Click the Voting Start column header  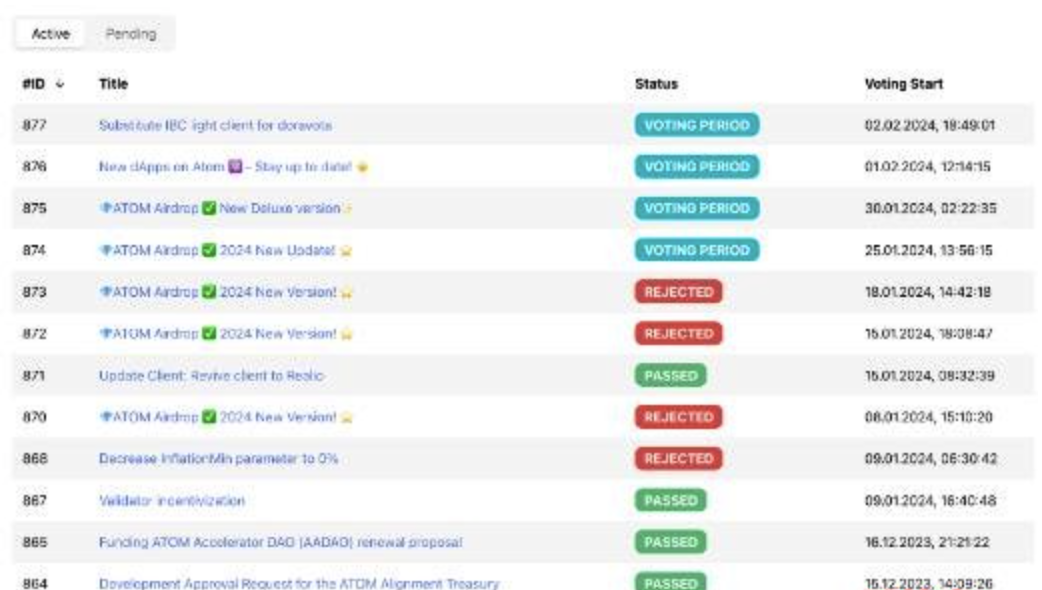(x=903, y=85)
